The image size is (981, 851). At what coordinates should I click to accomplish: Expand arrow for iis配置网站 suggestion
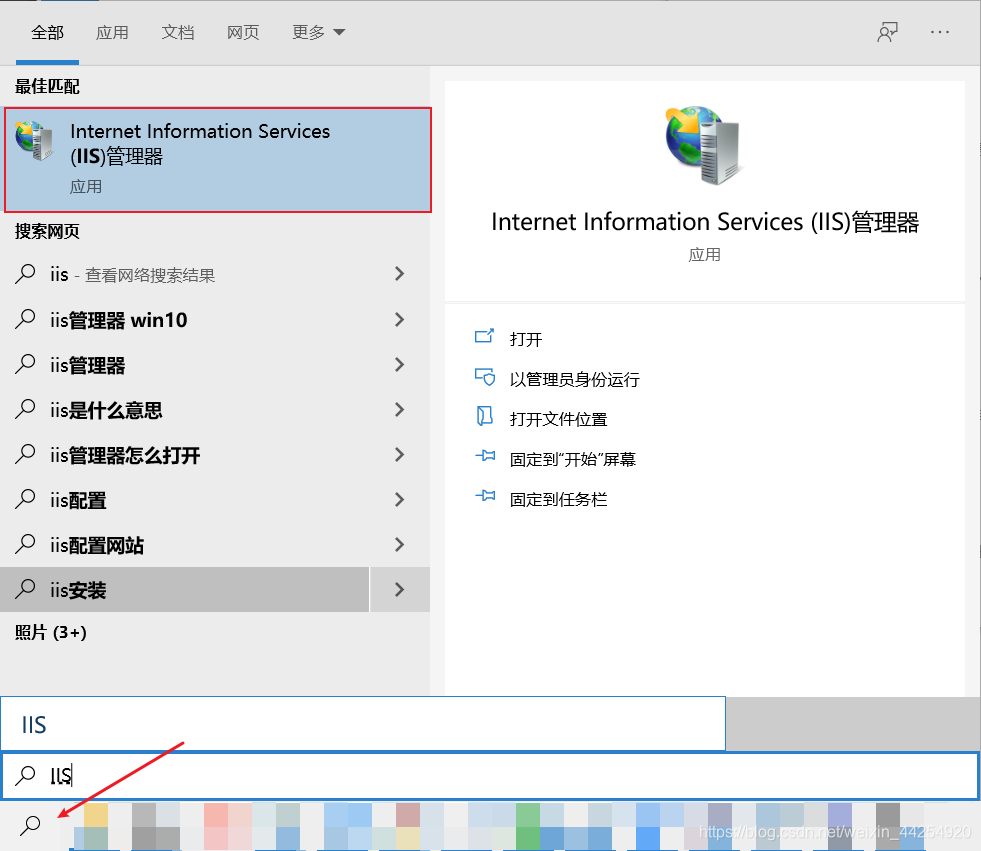click(399, 544)
